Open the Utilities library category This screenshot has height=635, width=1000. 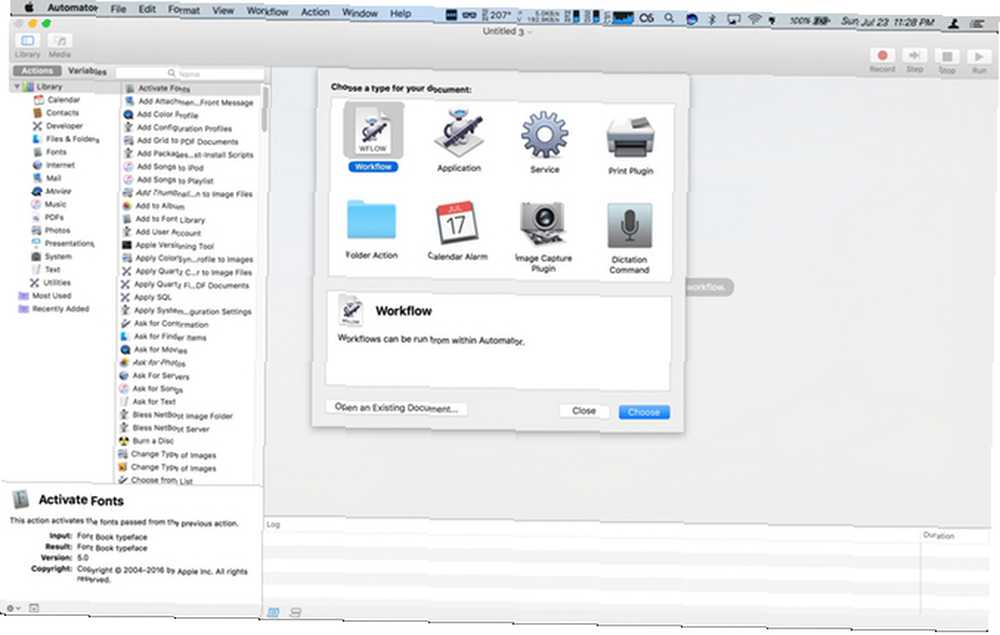pyautogui.click(x=57, y=282)
